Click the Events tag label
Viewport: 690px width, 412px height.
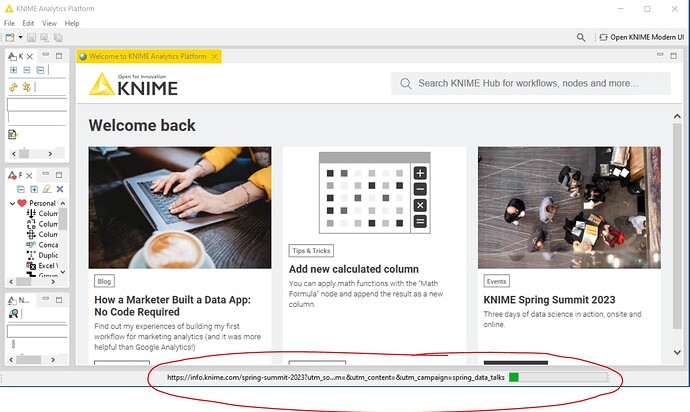(496, 281)
